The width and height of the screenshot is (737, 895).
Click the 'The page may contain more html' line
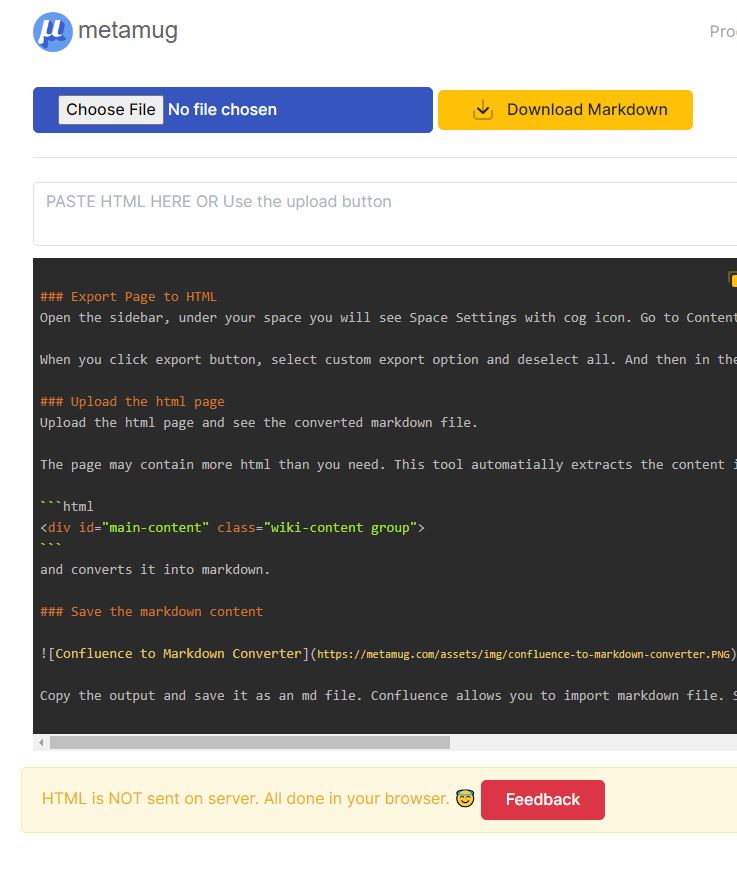point(388,465)
